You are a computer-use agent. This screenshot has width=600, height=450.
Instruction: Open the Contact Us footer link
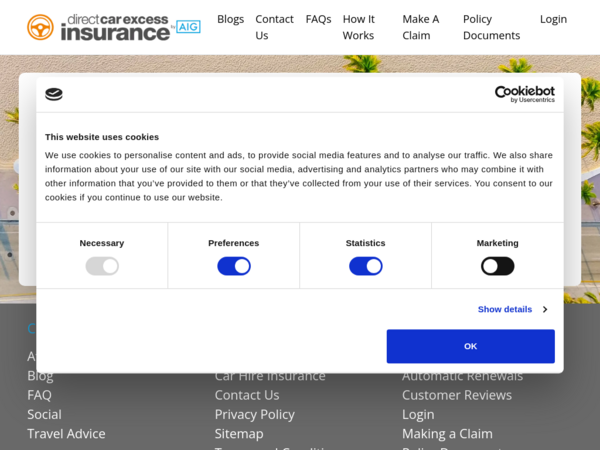[x=247, y=395]
